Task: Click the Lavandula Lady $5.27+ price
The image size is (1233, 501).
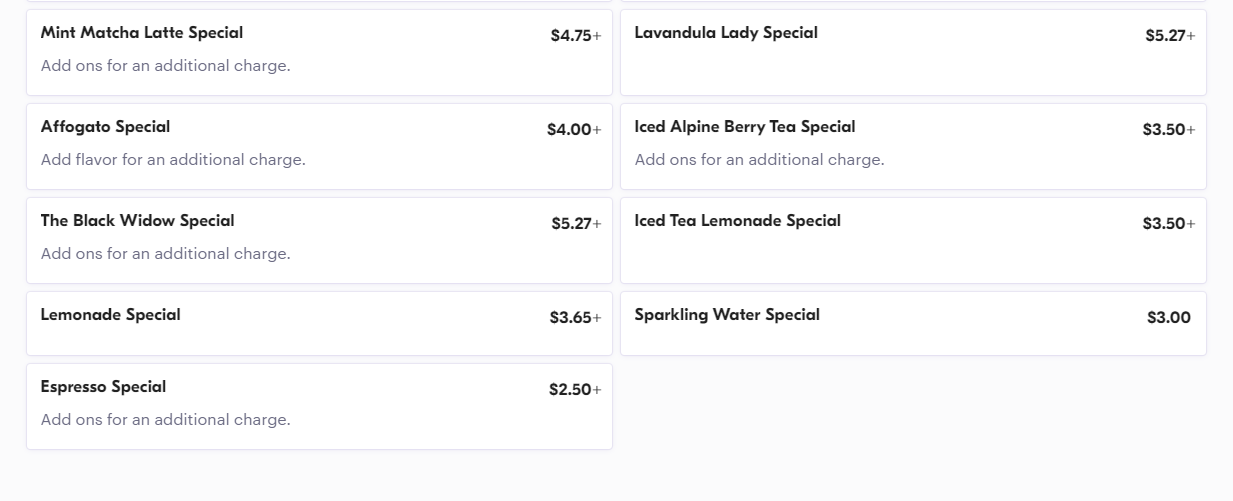Action: pos(1169,36)
